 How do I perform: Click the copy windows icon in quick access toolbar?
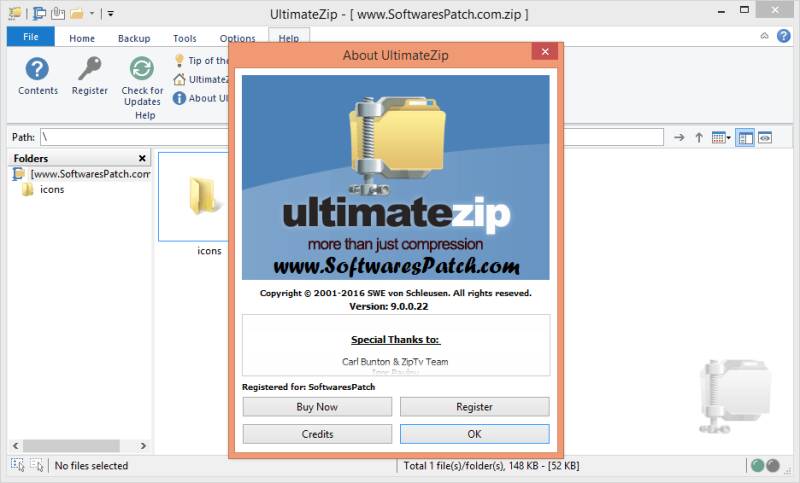39,13
